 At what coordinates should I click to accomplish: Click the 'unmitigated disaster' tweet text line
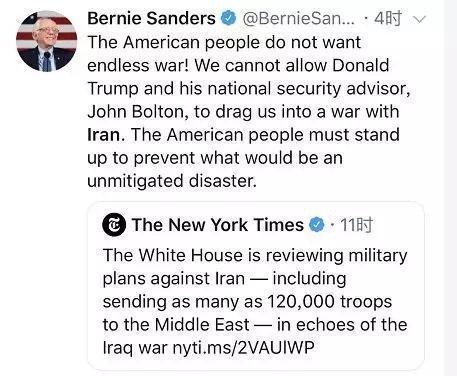(x=172, y=181)
